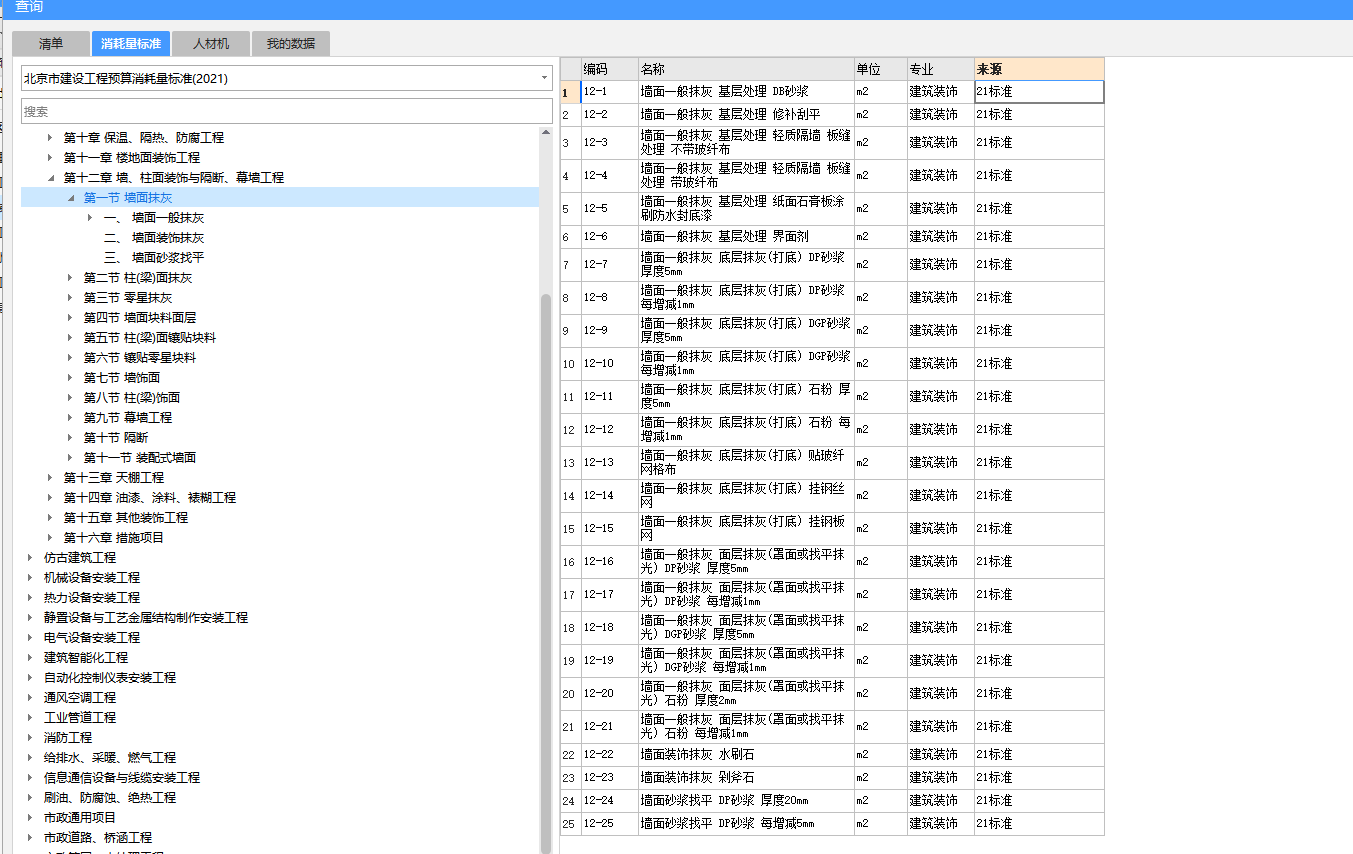Image resolution: width=1353 pixels, height=854 pixels.
Task: Select 三、墙面砂浆找平 tree item
Action: tap(154, 258)
